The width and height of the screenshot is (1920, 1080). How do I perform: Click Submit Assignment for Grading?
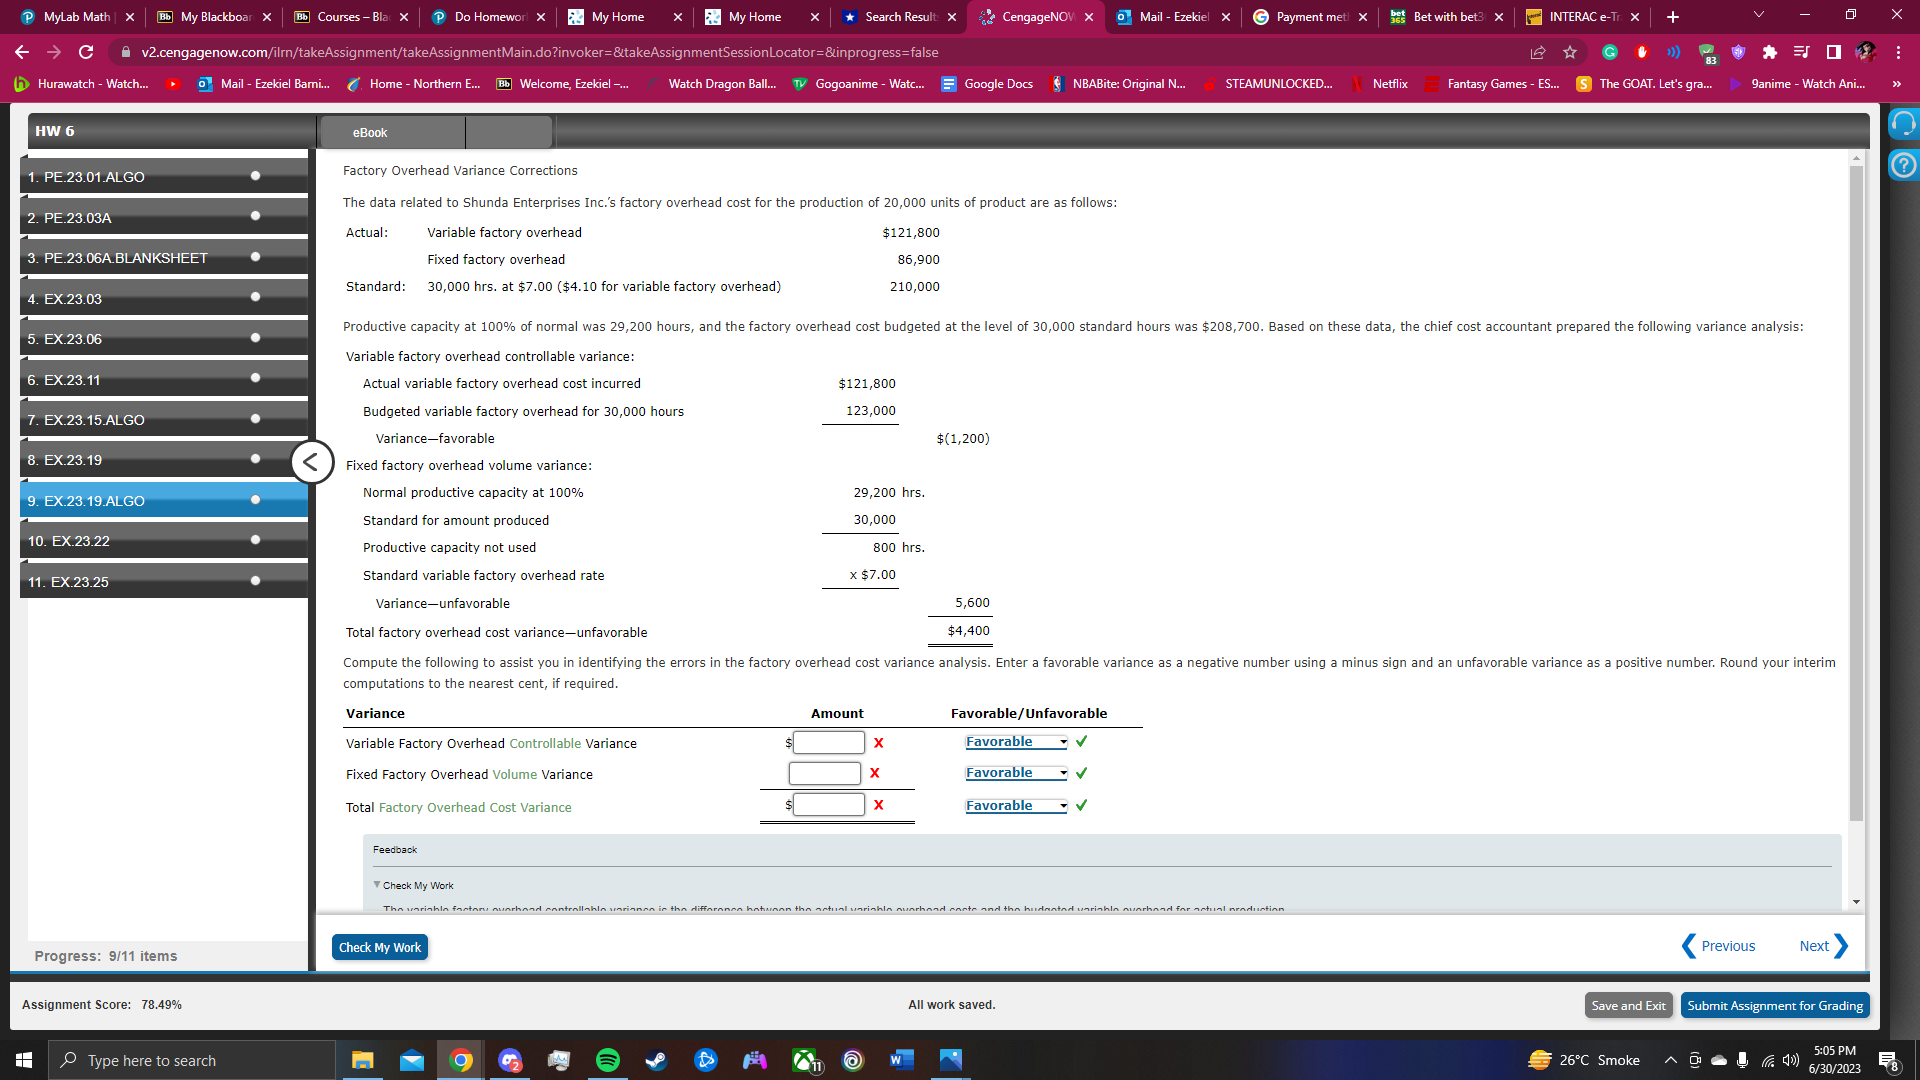coord(1774,1005)
